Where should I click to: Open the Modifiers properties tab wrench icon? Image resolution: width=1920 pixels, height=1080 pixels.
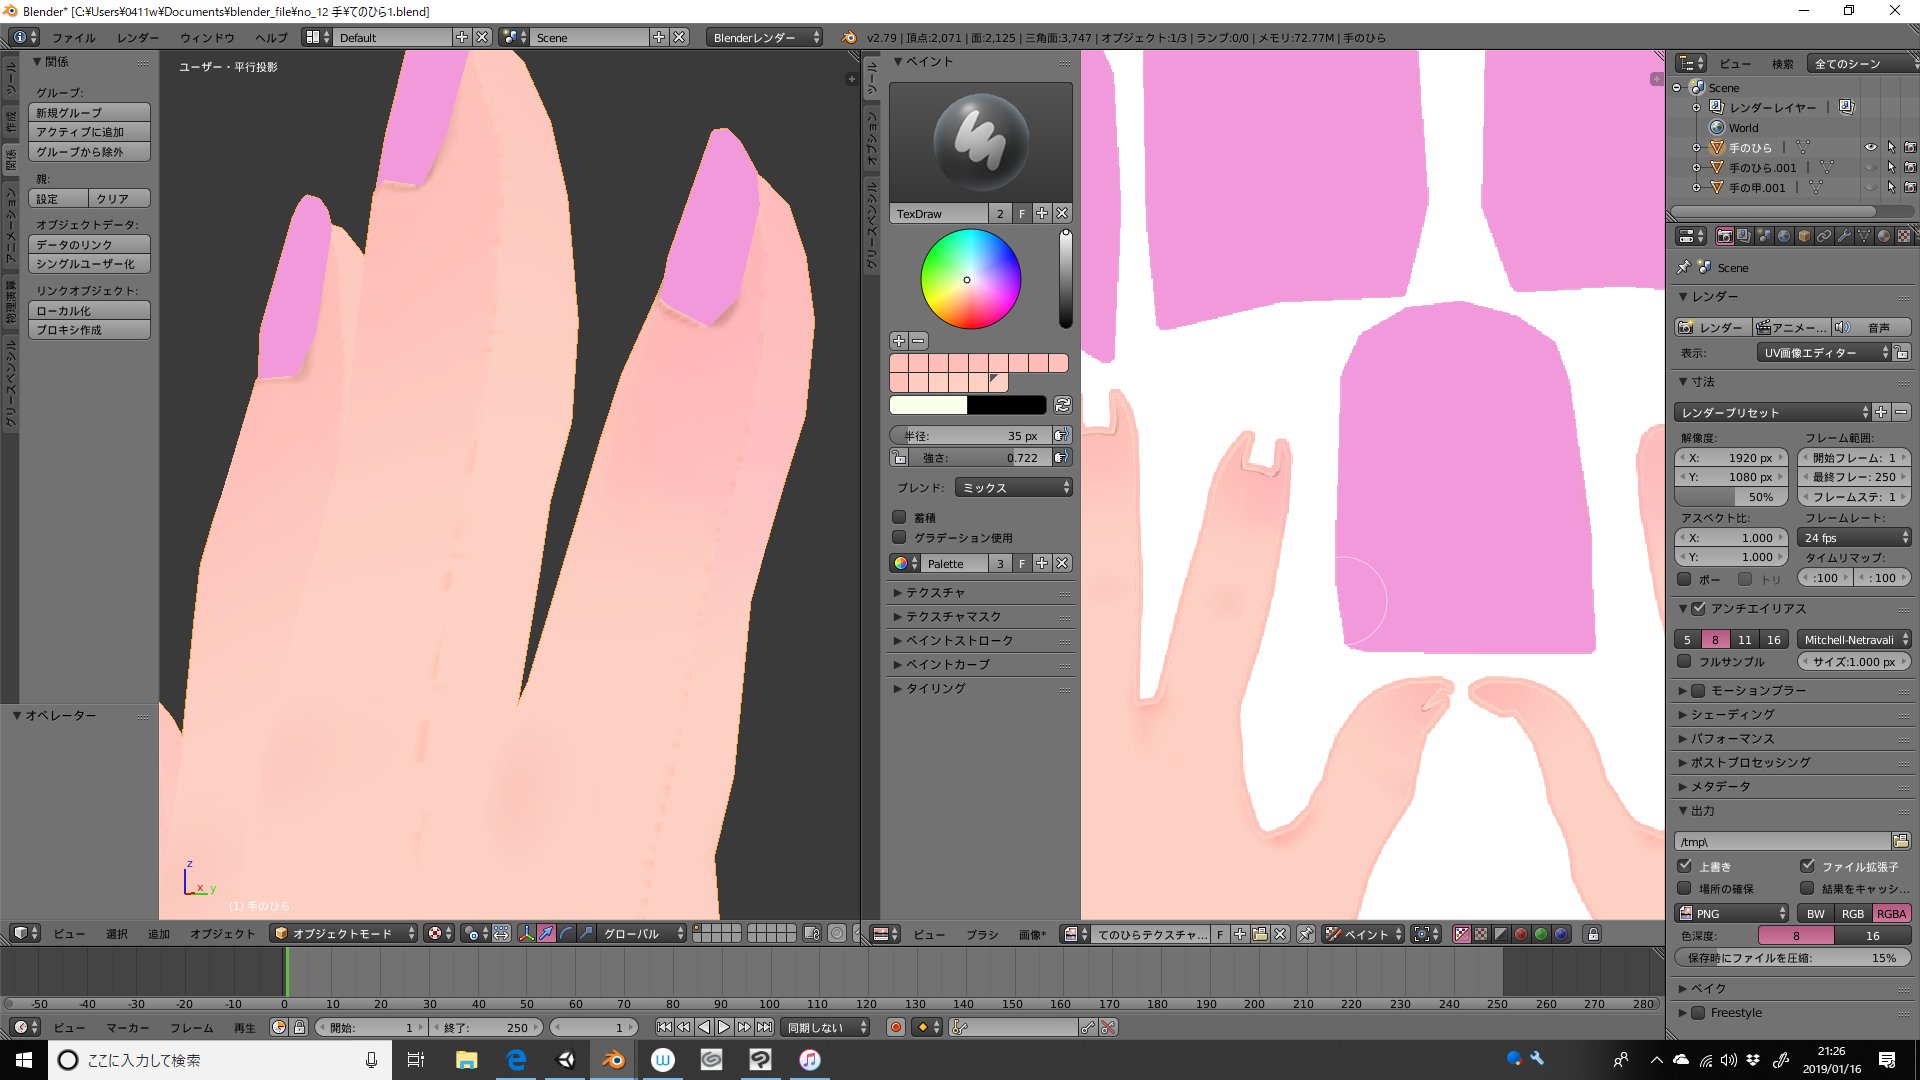point(1844,236)
